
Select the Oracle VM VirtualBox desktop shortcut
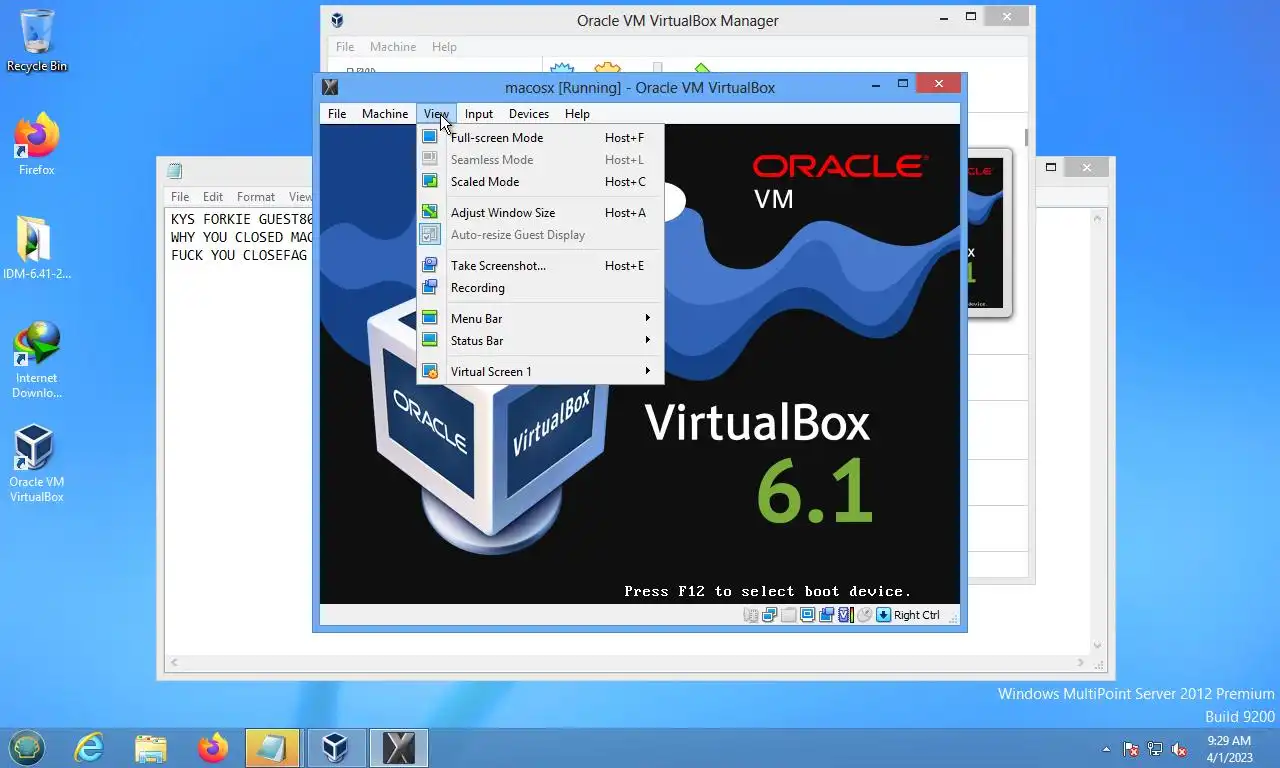pyautogui.click(x=37, y=464)
